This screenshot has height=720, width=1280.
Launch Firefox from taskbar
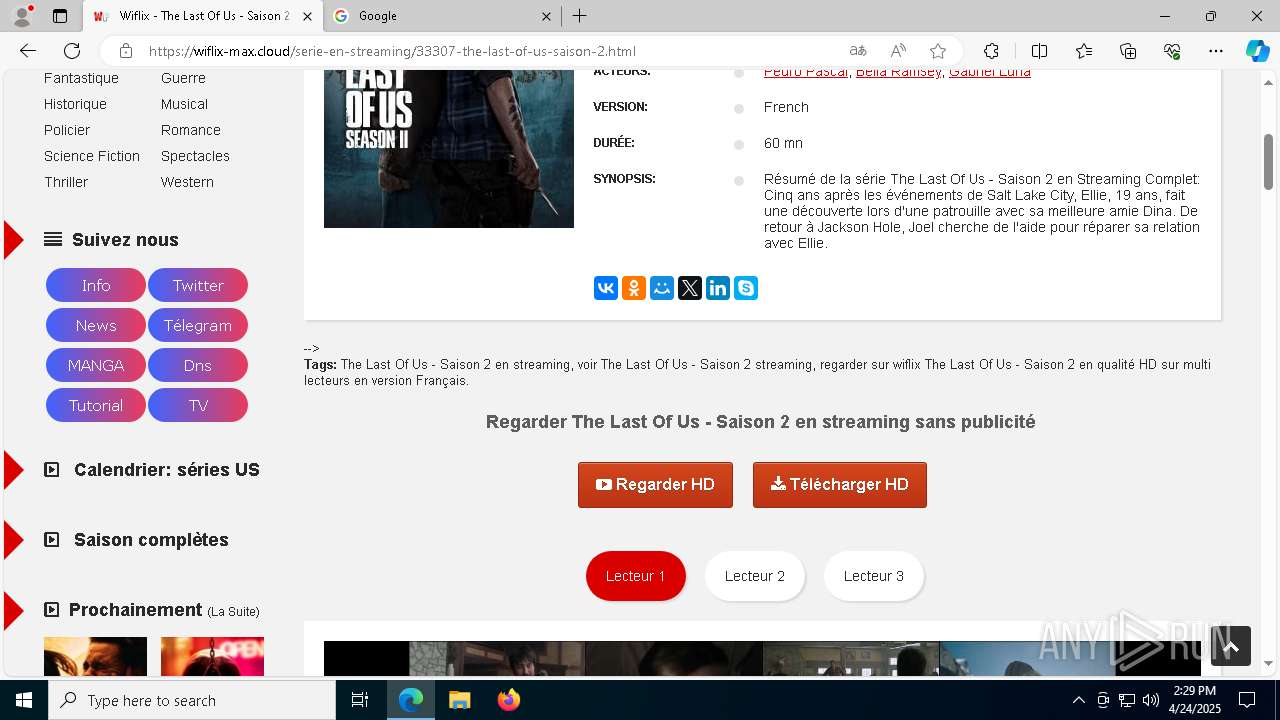click(509, 700)
